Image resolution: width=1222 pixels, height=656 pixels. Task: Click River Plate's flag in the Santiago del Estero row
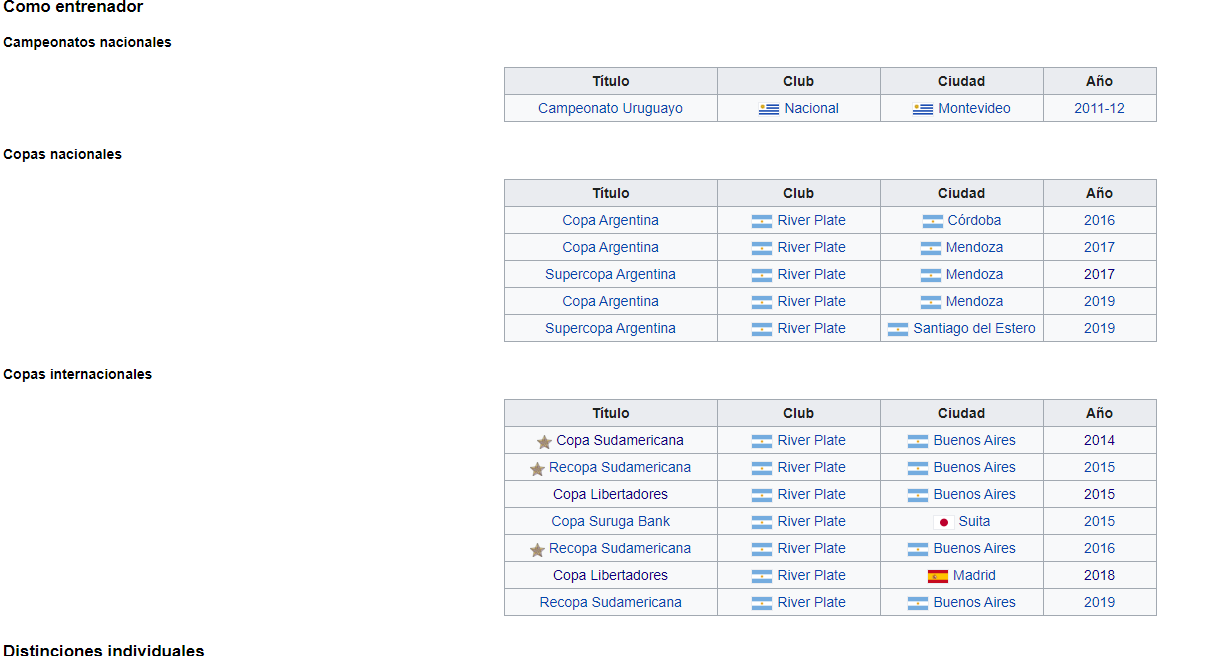pyautogui.click(x=762, y=329)
